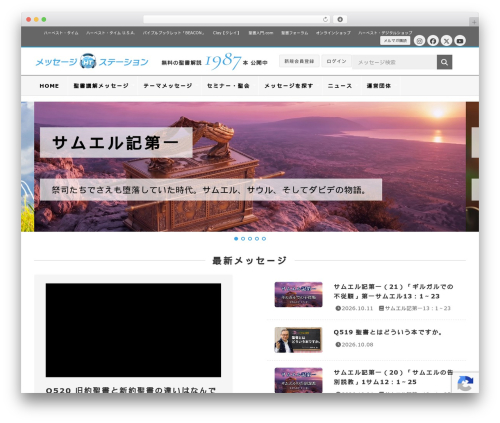
Task: Open thumbnail of Q519 message
Action: pos(298,340)
